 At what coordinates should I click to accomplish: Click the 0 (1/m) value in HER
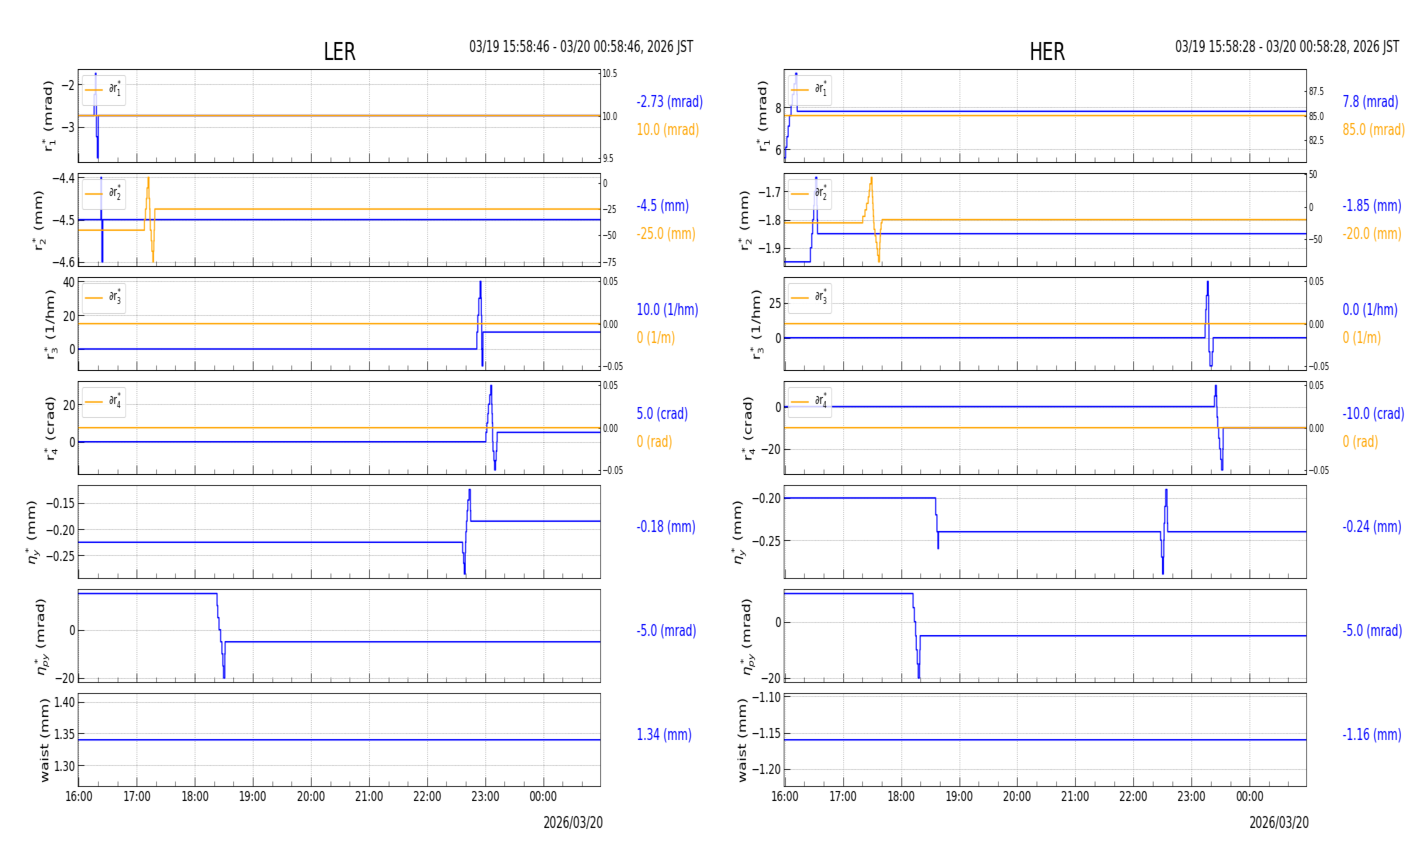[1361, 338]
